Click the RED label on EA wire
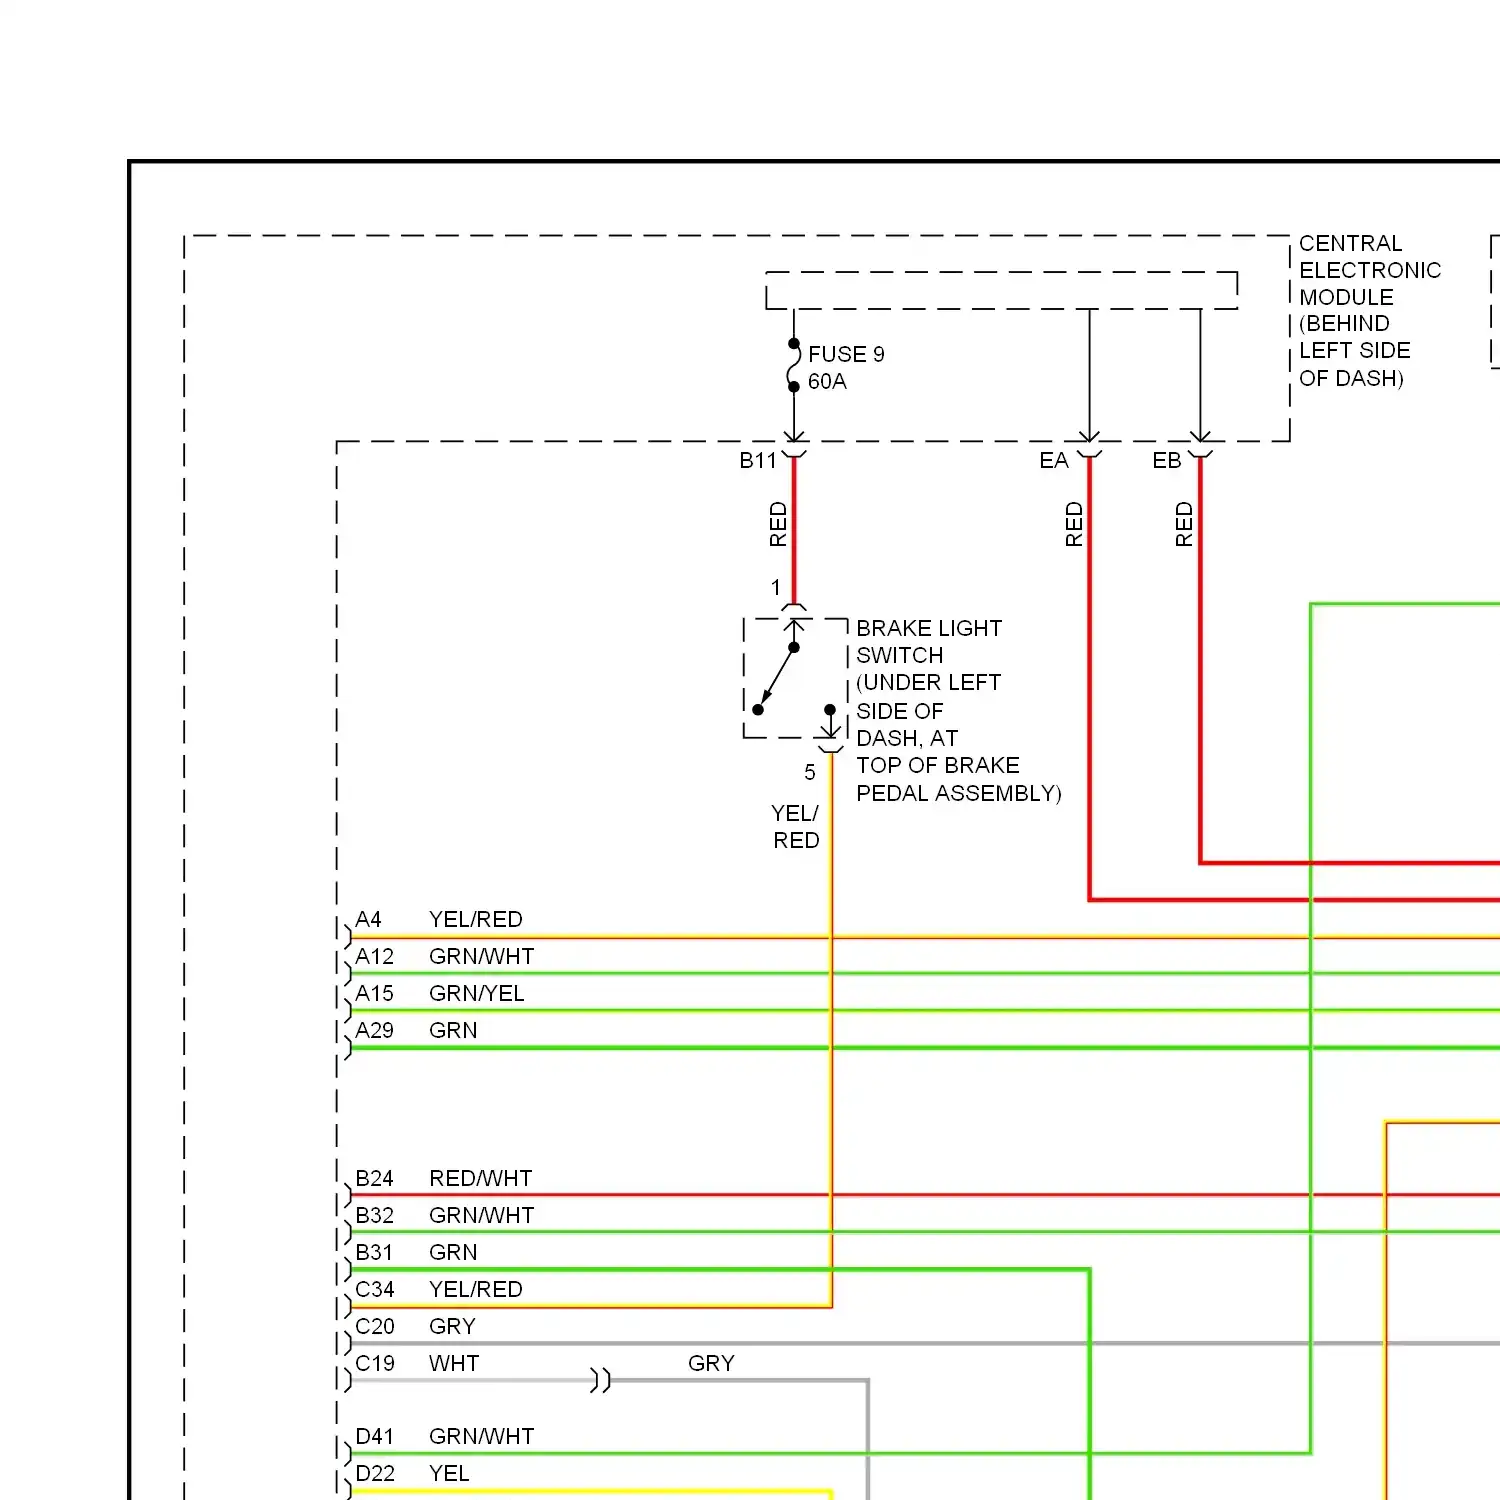This screenshot has width=1500, height=1500. [1074, 524]
